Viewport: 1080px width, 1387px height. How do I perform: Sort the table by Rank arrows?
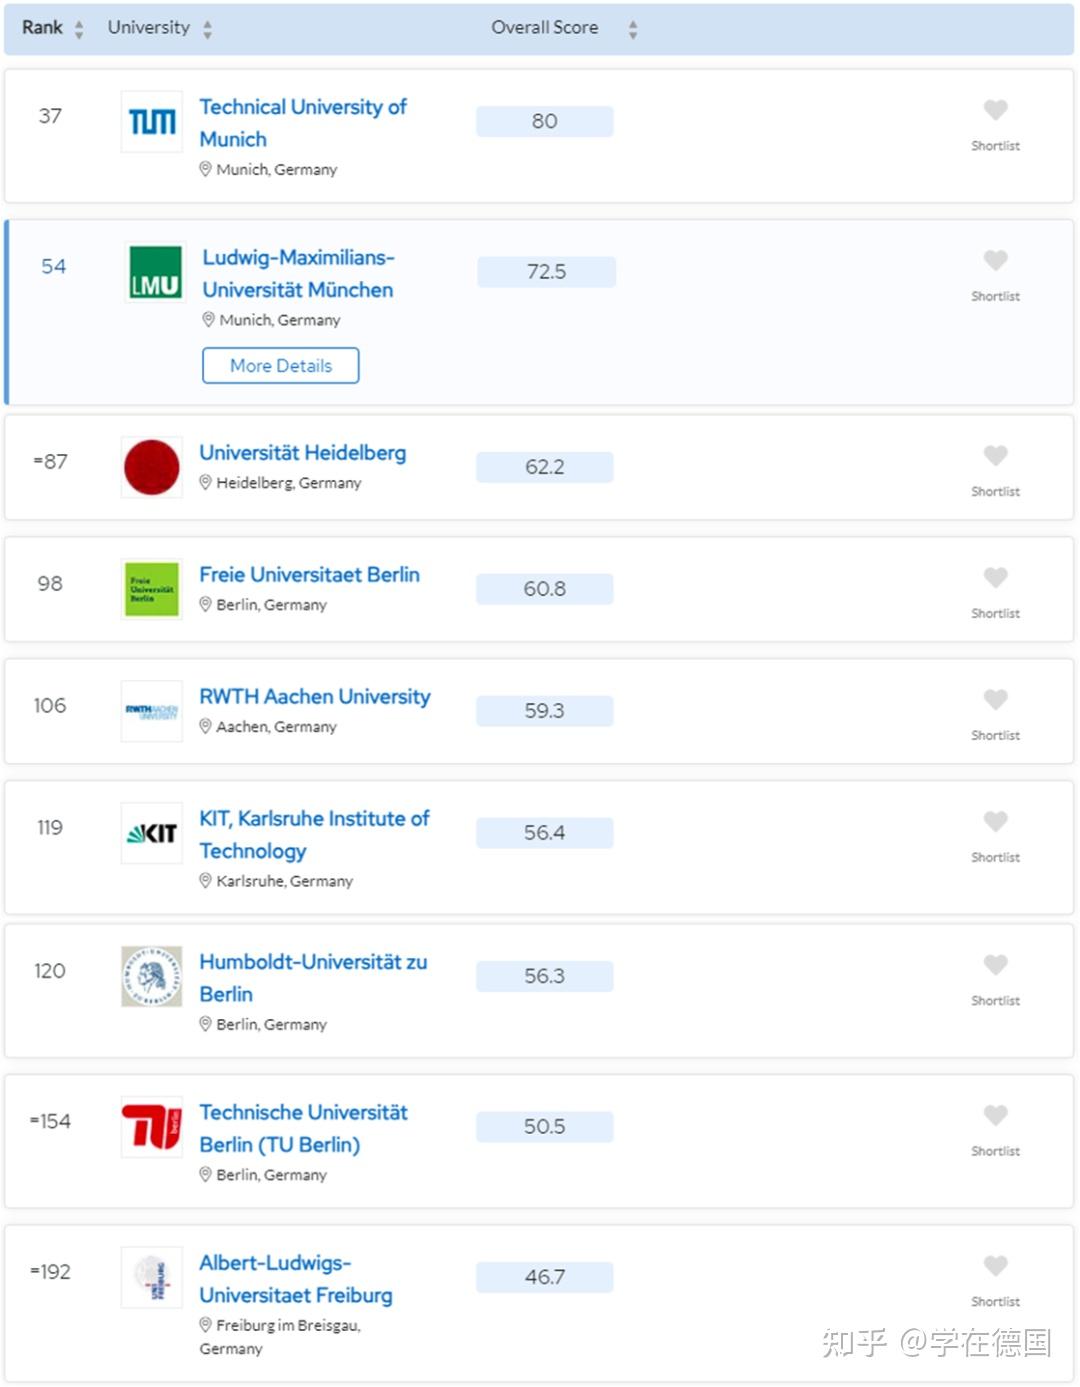(79, 30)
